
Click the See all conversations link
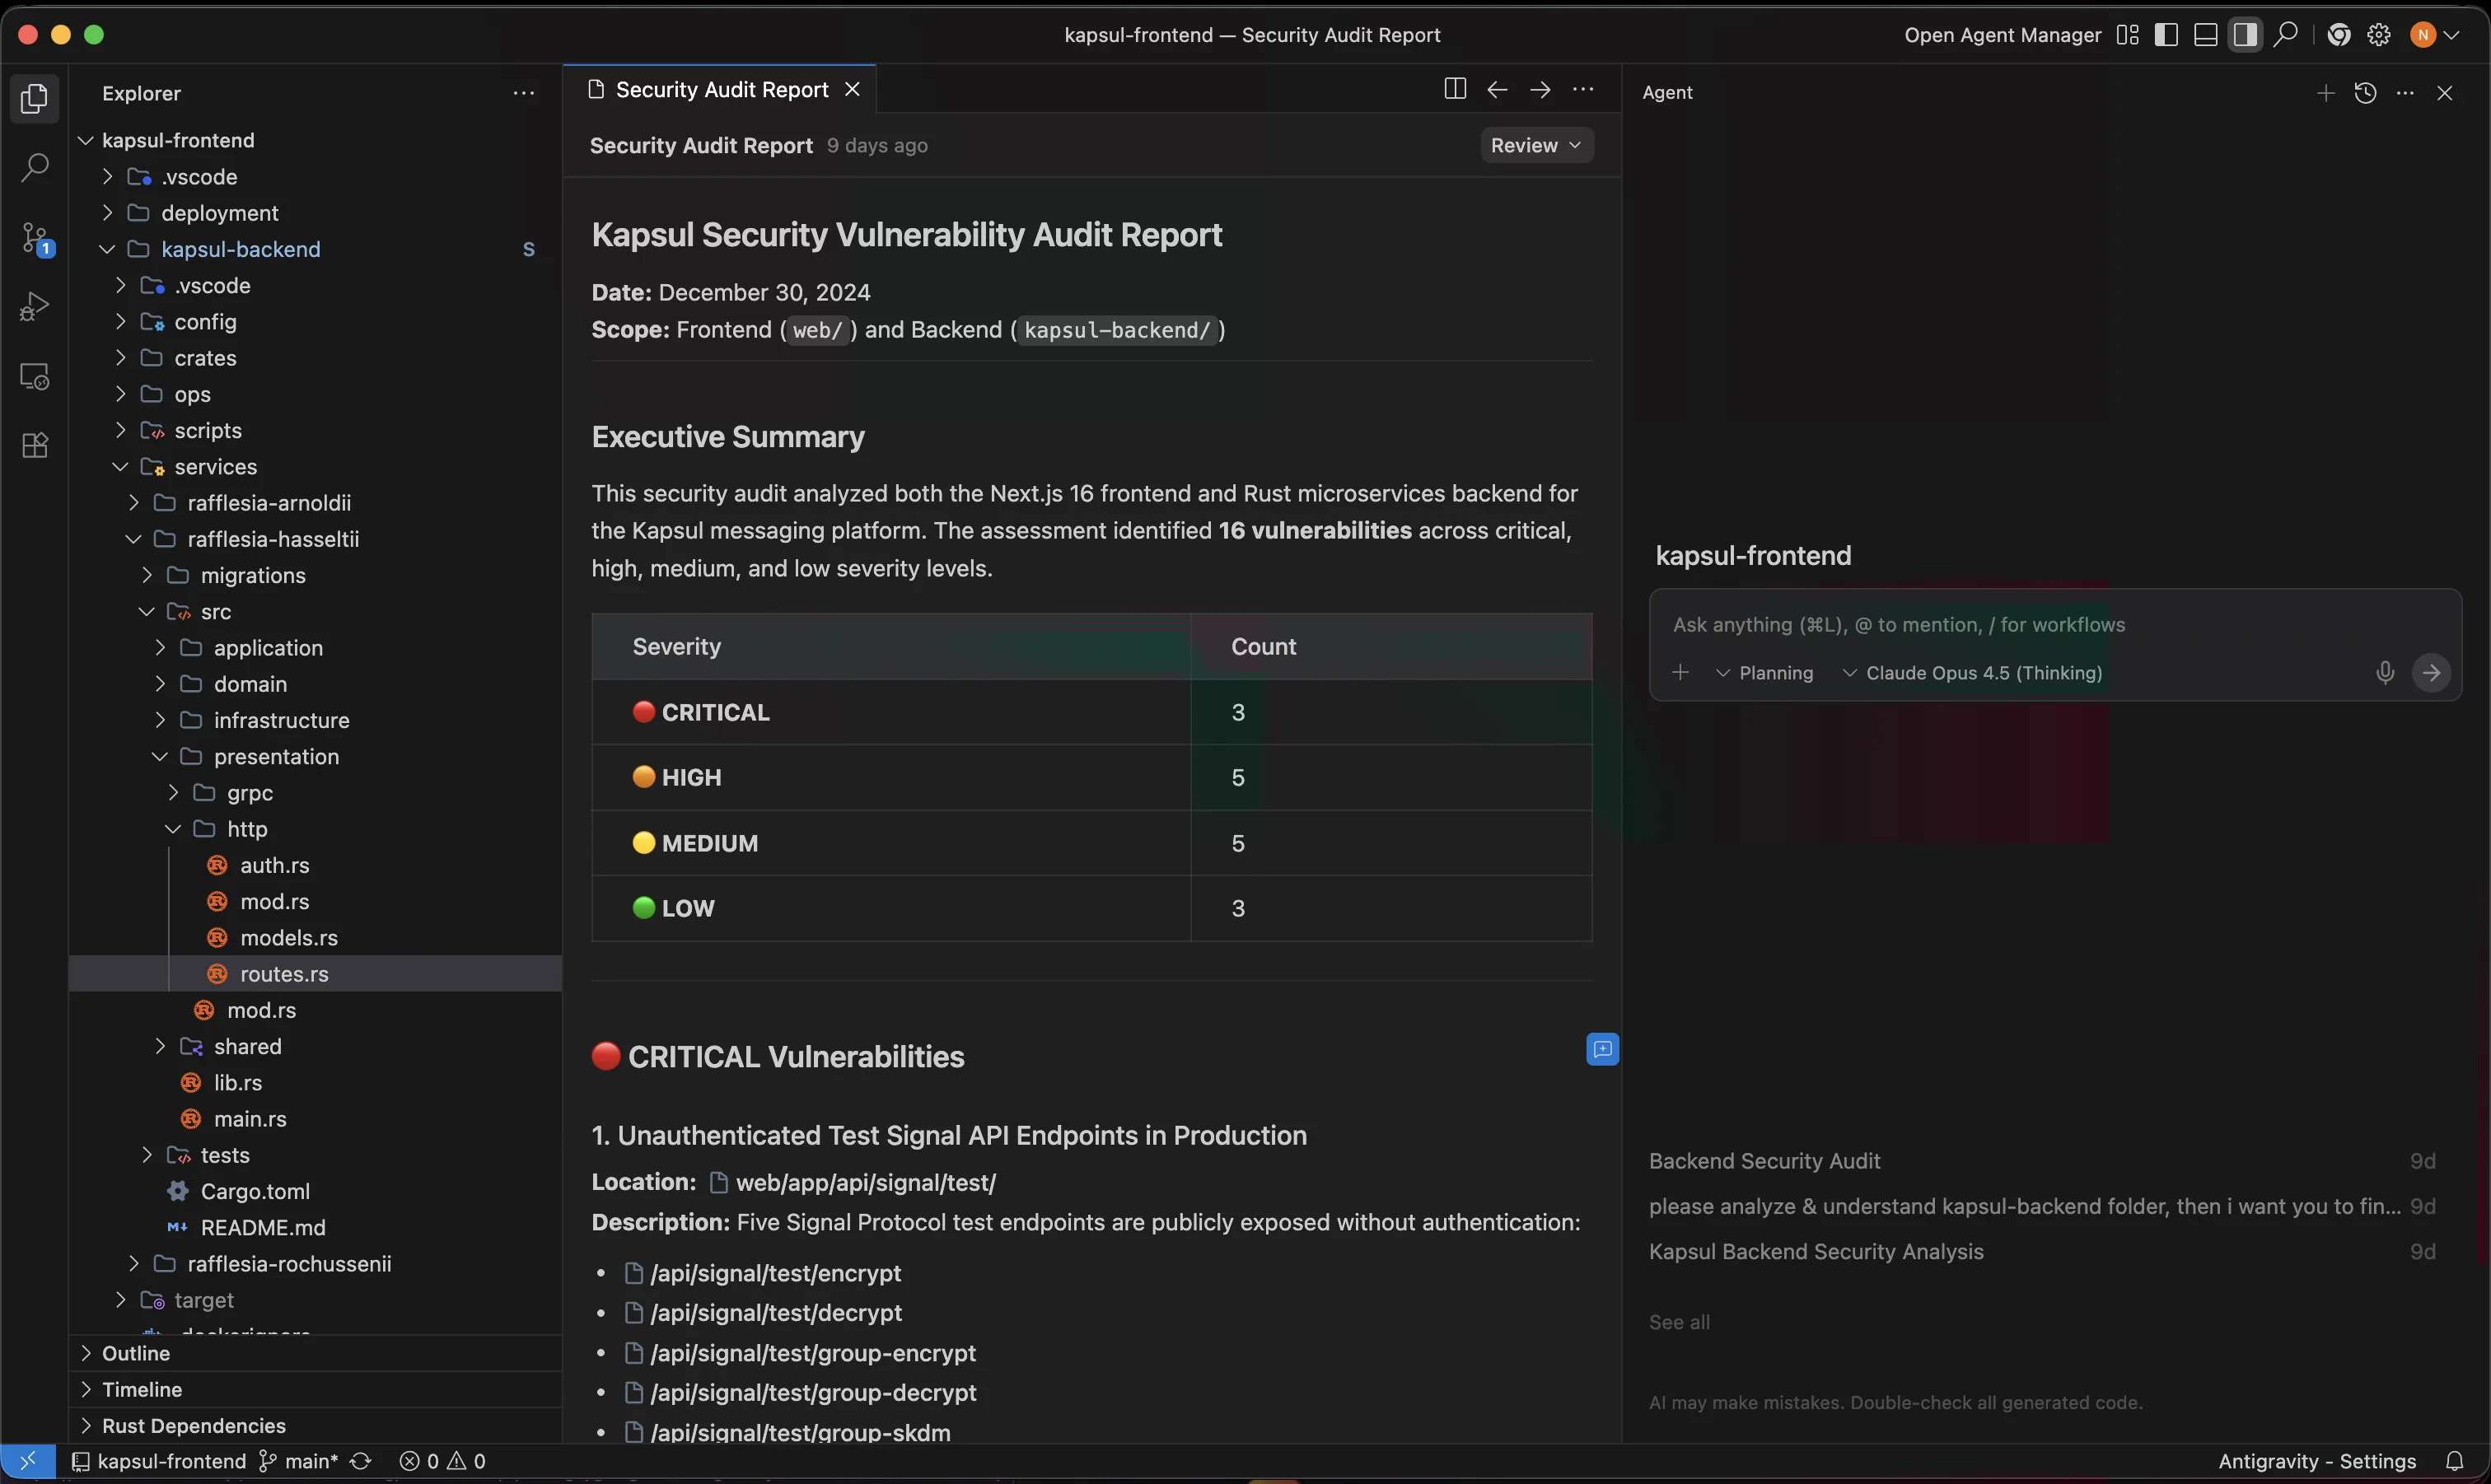point(1679,1322)
